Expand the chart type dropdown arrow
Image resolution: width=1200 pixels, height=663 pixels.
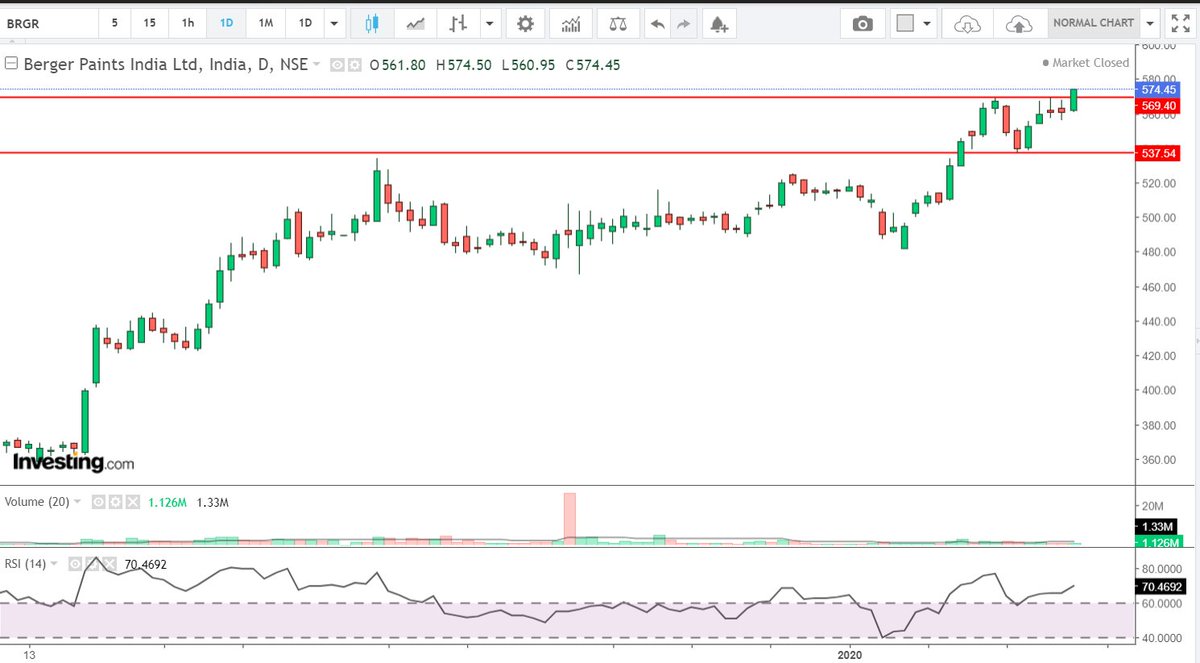(x=489, y=23)
